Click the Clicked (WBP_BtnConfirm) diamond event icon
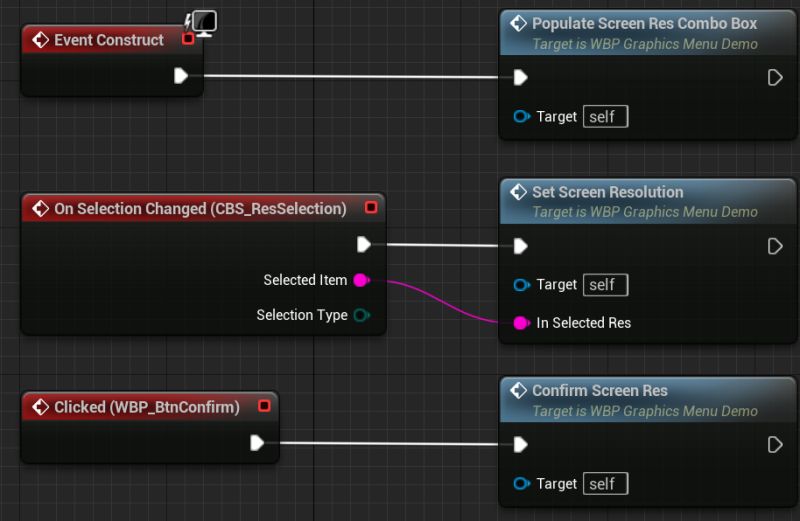800x521 pixels. click(40, 407)
